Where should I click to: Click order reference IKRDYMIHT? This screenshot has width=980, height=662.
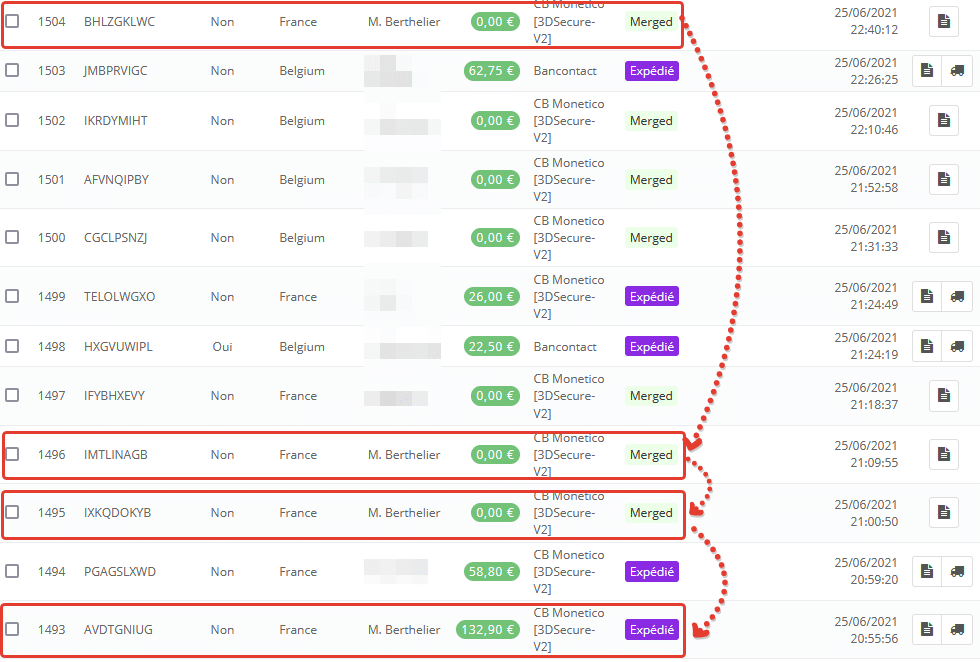pos(116,121)
